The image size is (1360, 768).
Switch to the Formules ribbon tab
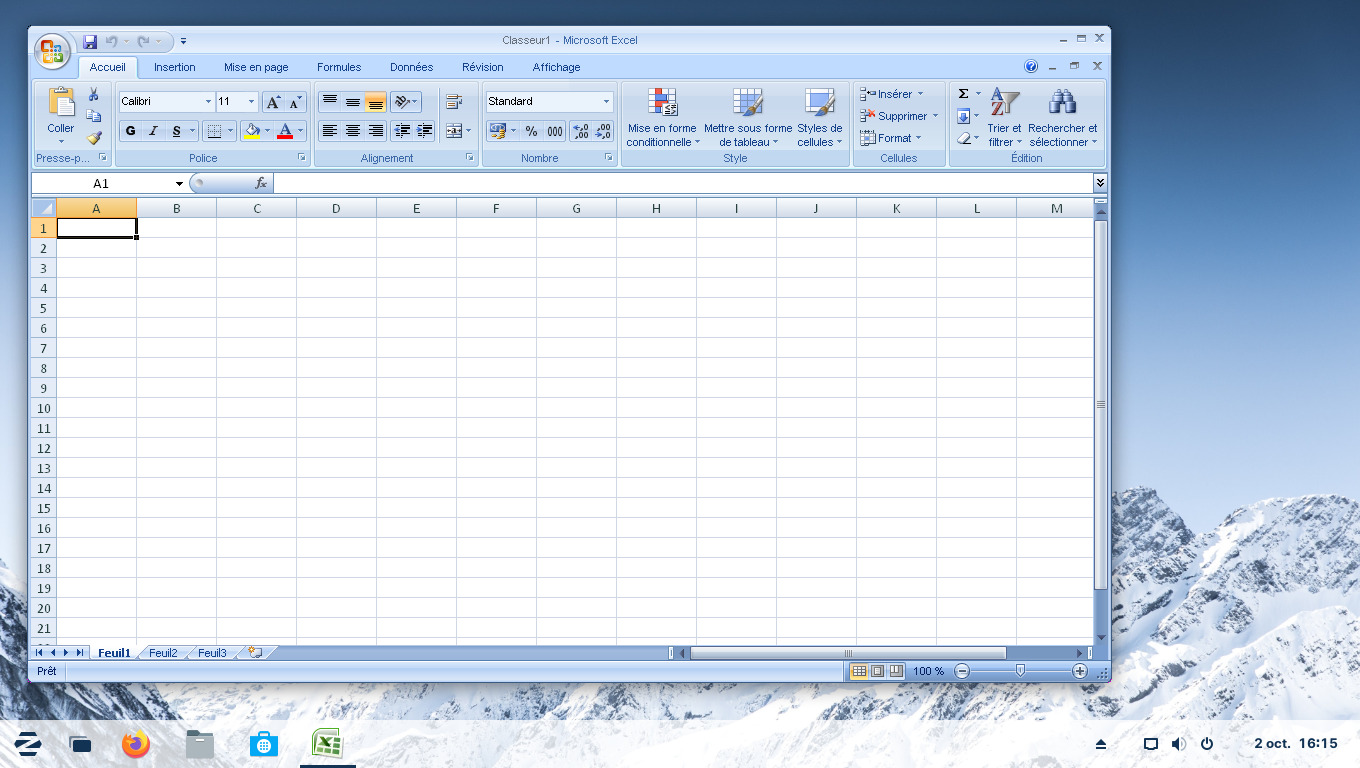click(x=339, y=67)
